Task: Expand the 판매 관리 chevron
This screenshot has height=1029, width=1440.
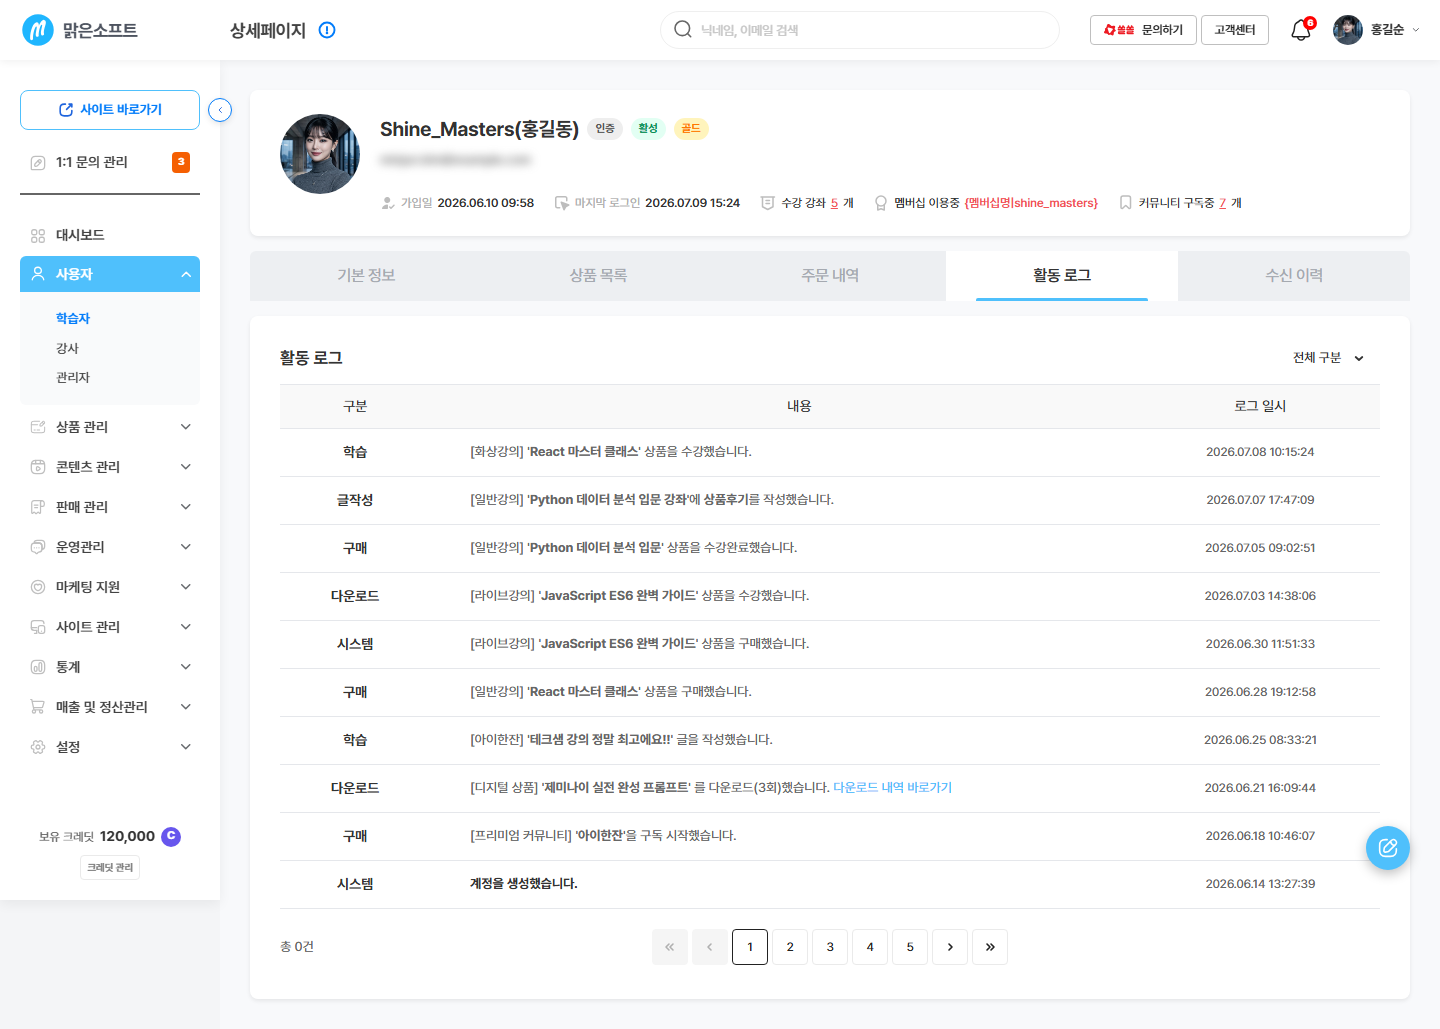Action: (186, 507)
